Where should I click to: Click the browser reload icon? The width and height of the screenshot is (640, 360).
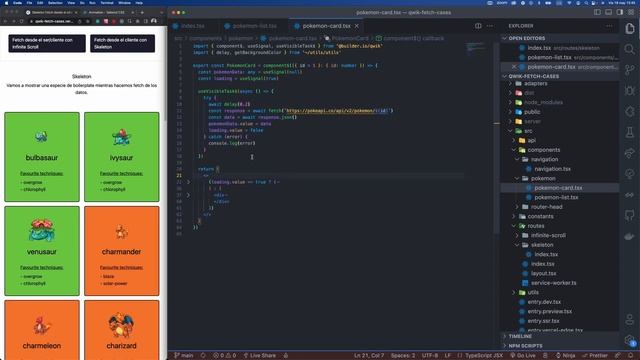click(22, 21)
